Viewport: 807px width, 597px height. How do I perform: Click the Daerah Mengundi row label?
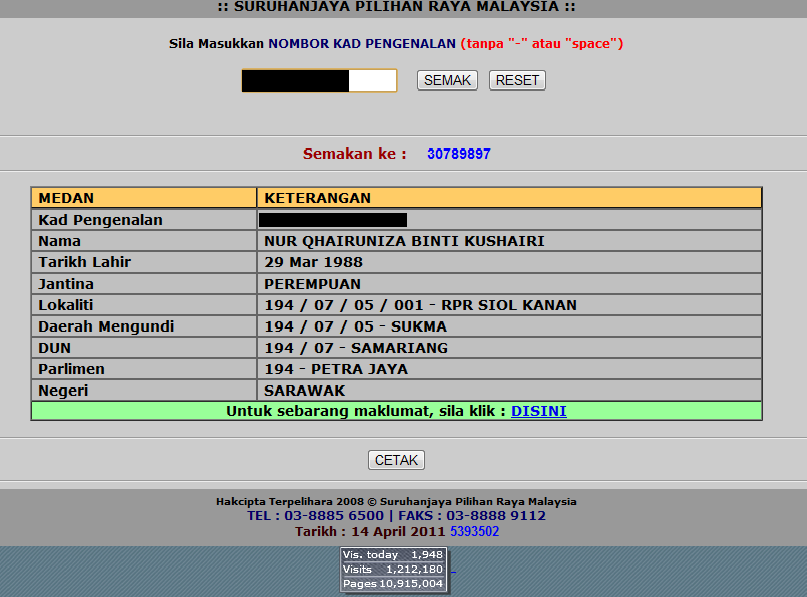coord(107,327)
